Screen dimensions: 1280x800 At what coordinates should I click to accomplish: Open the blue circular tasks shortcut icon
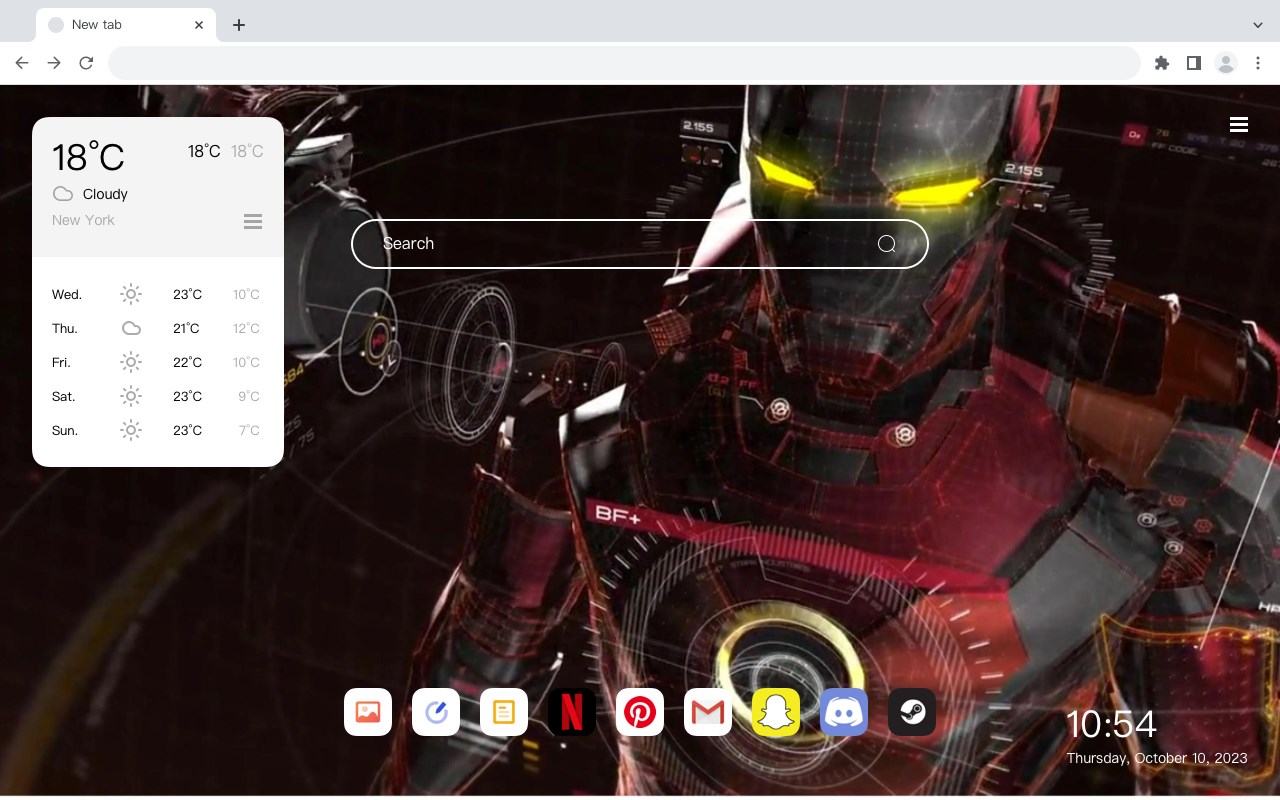click(436, 712)
